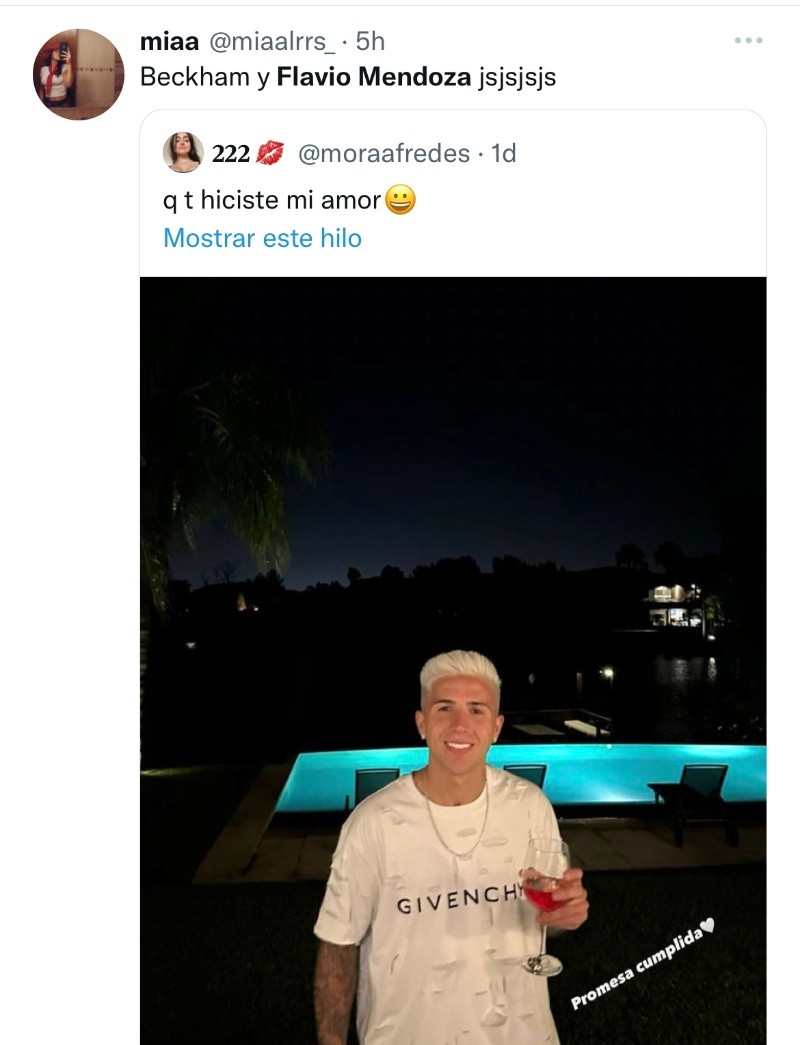Viewport: 800px width, 1045px height.
Task: Open the @moraafredes handle
Action: [x=384, y=153]
